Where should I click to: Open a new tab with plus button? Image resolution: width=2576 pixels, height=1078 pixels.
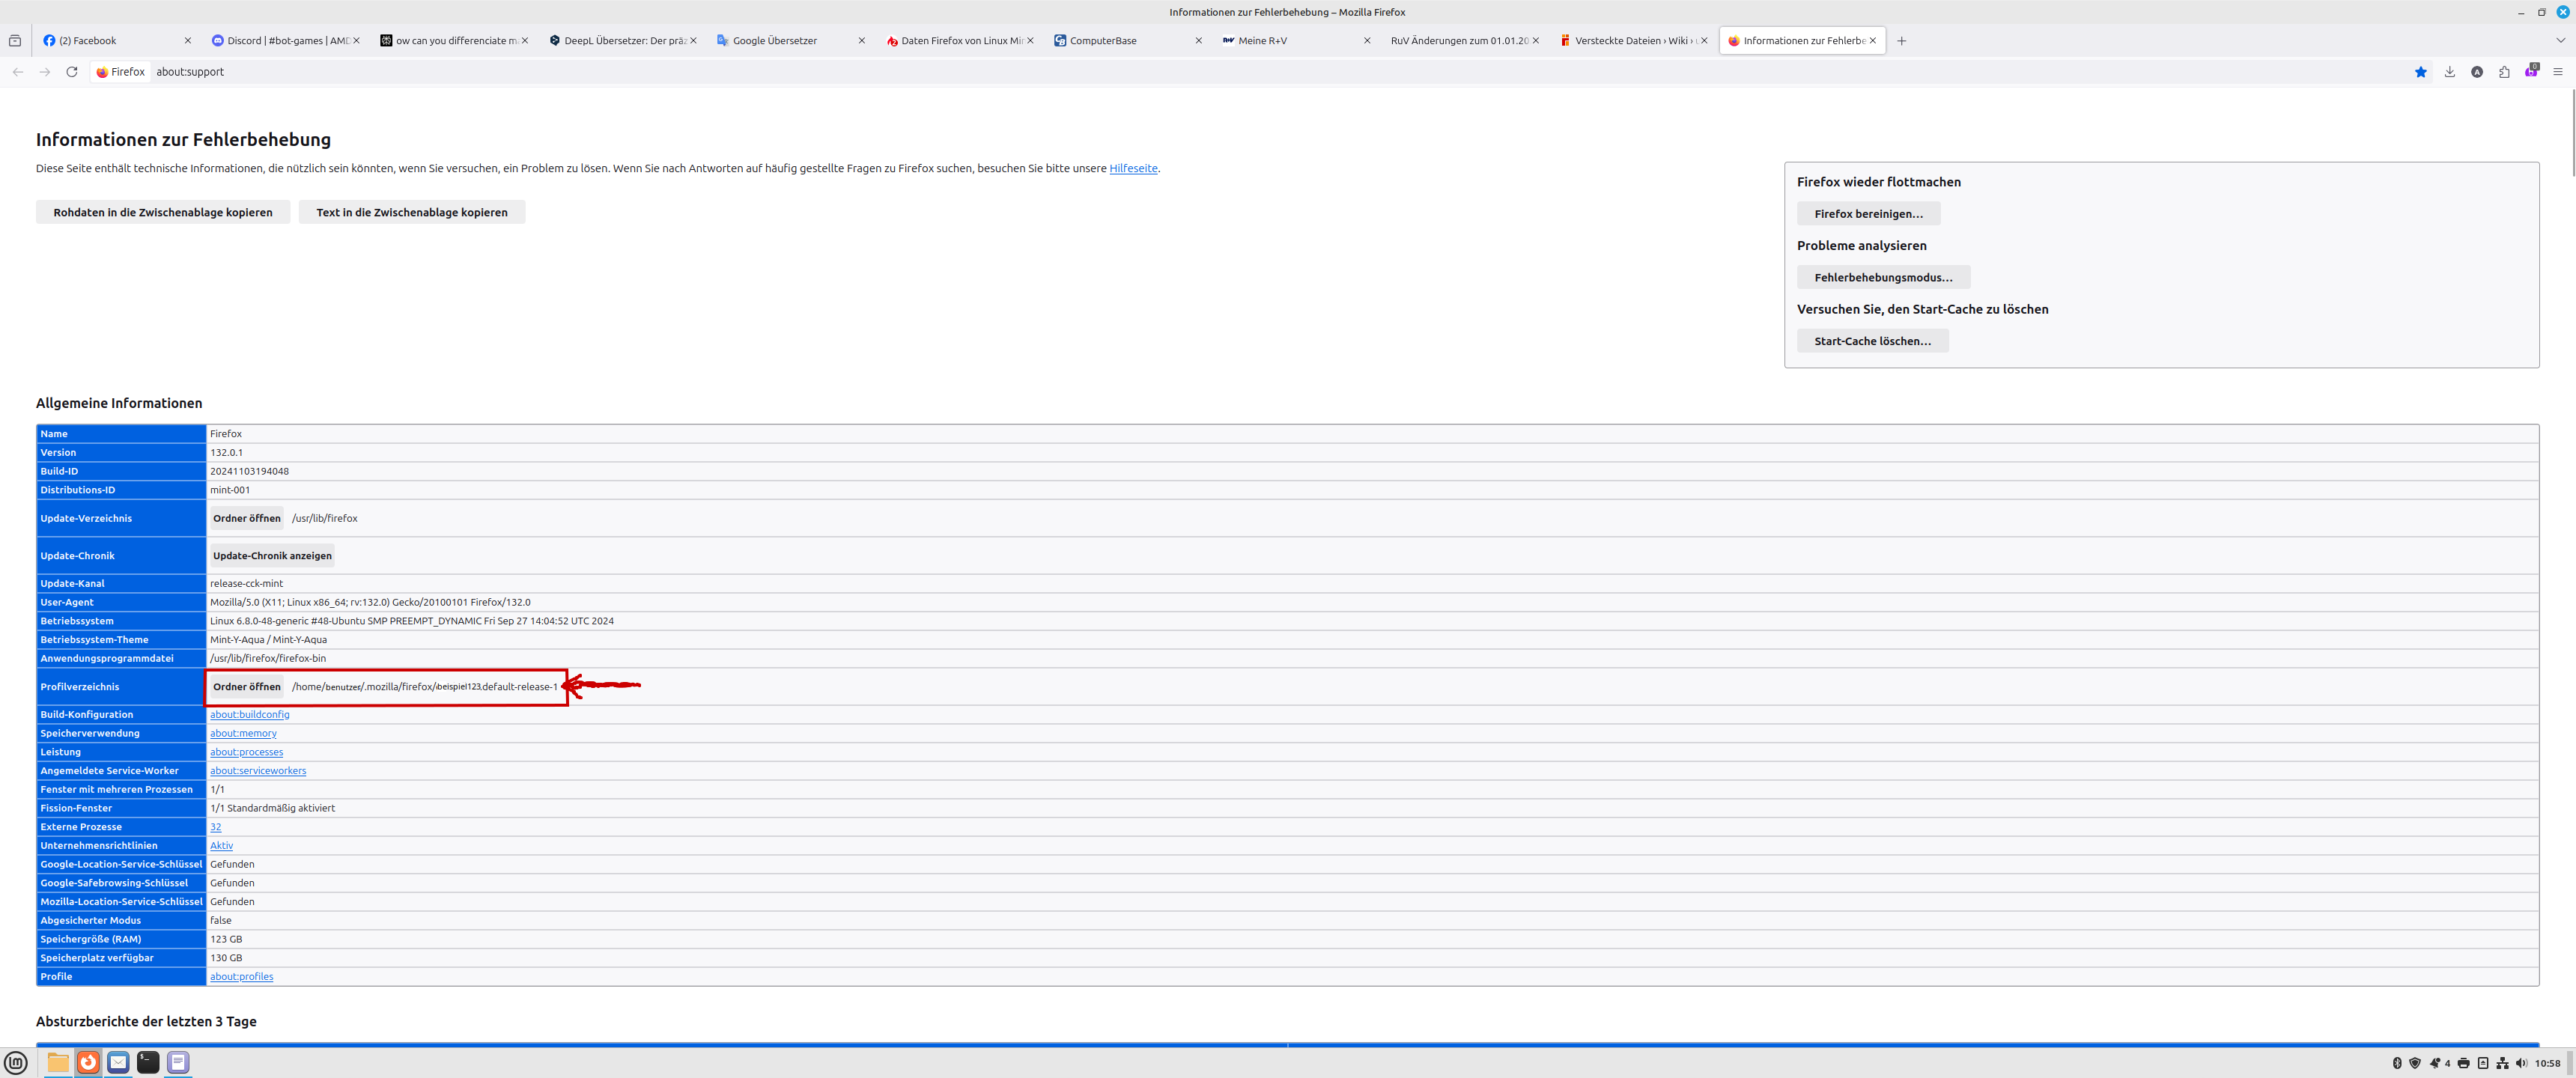[1901, 41]
